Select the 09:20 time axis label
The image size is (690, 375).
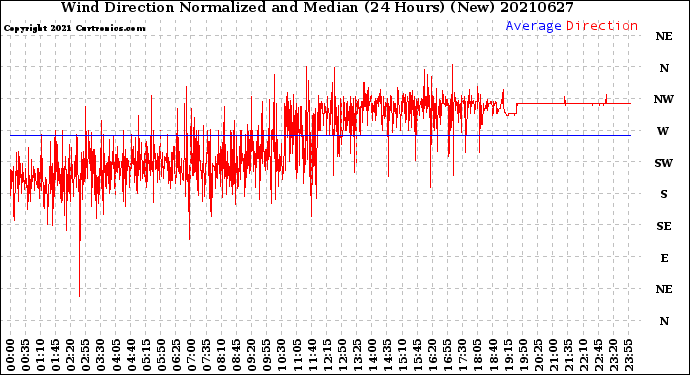coord(252,355)
